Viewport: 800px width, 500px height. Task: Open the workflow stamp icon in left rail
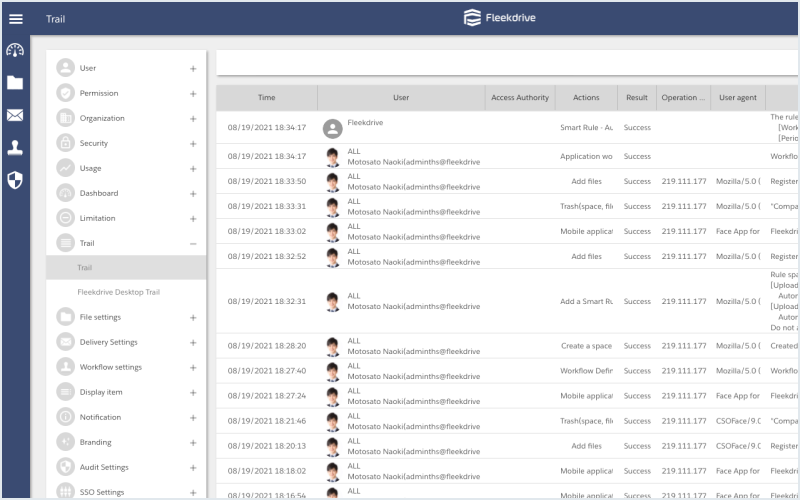15,147
